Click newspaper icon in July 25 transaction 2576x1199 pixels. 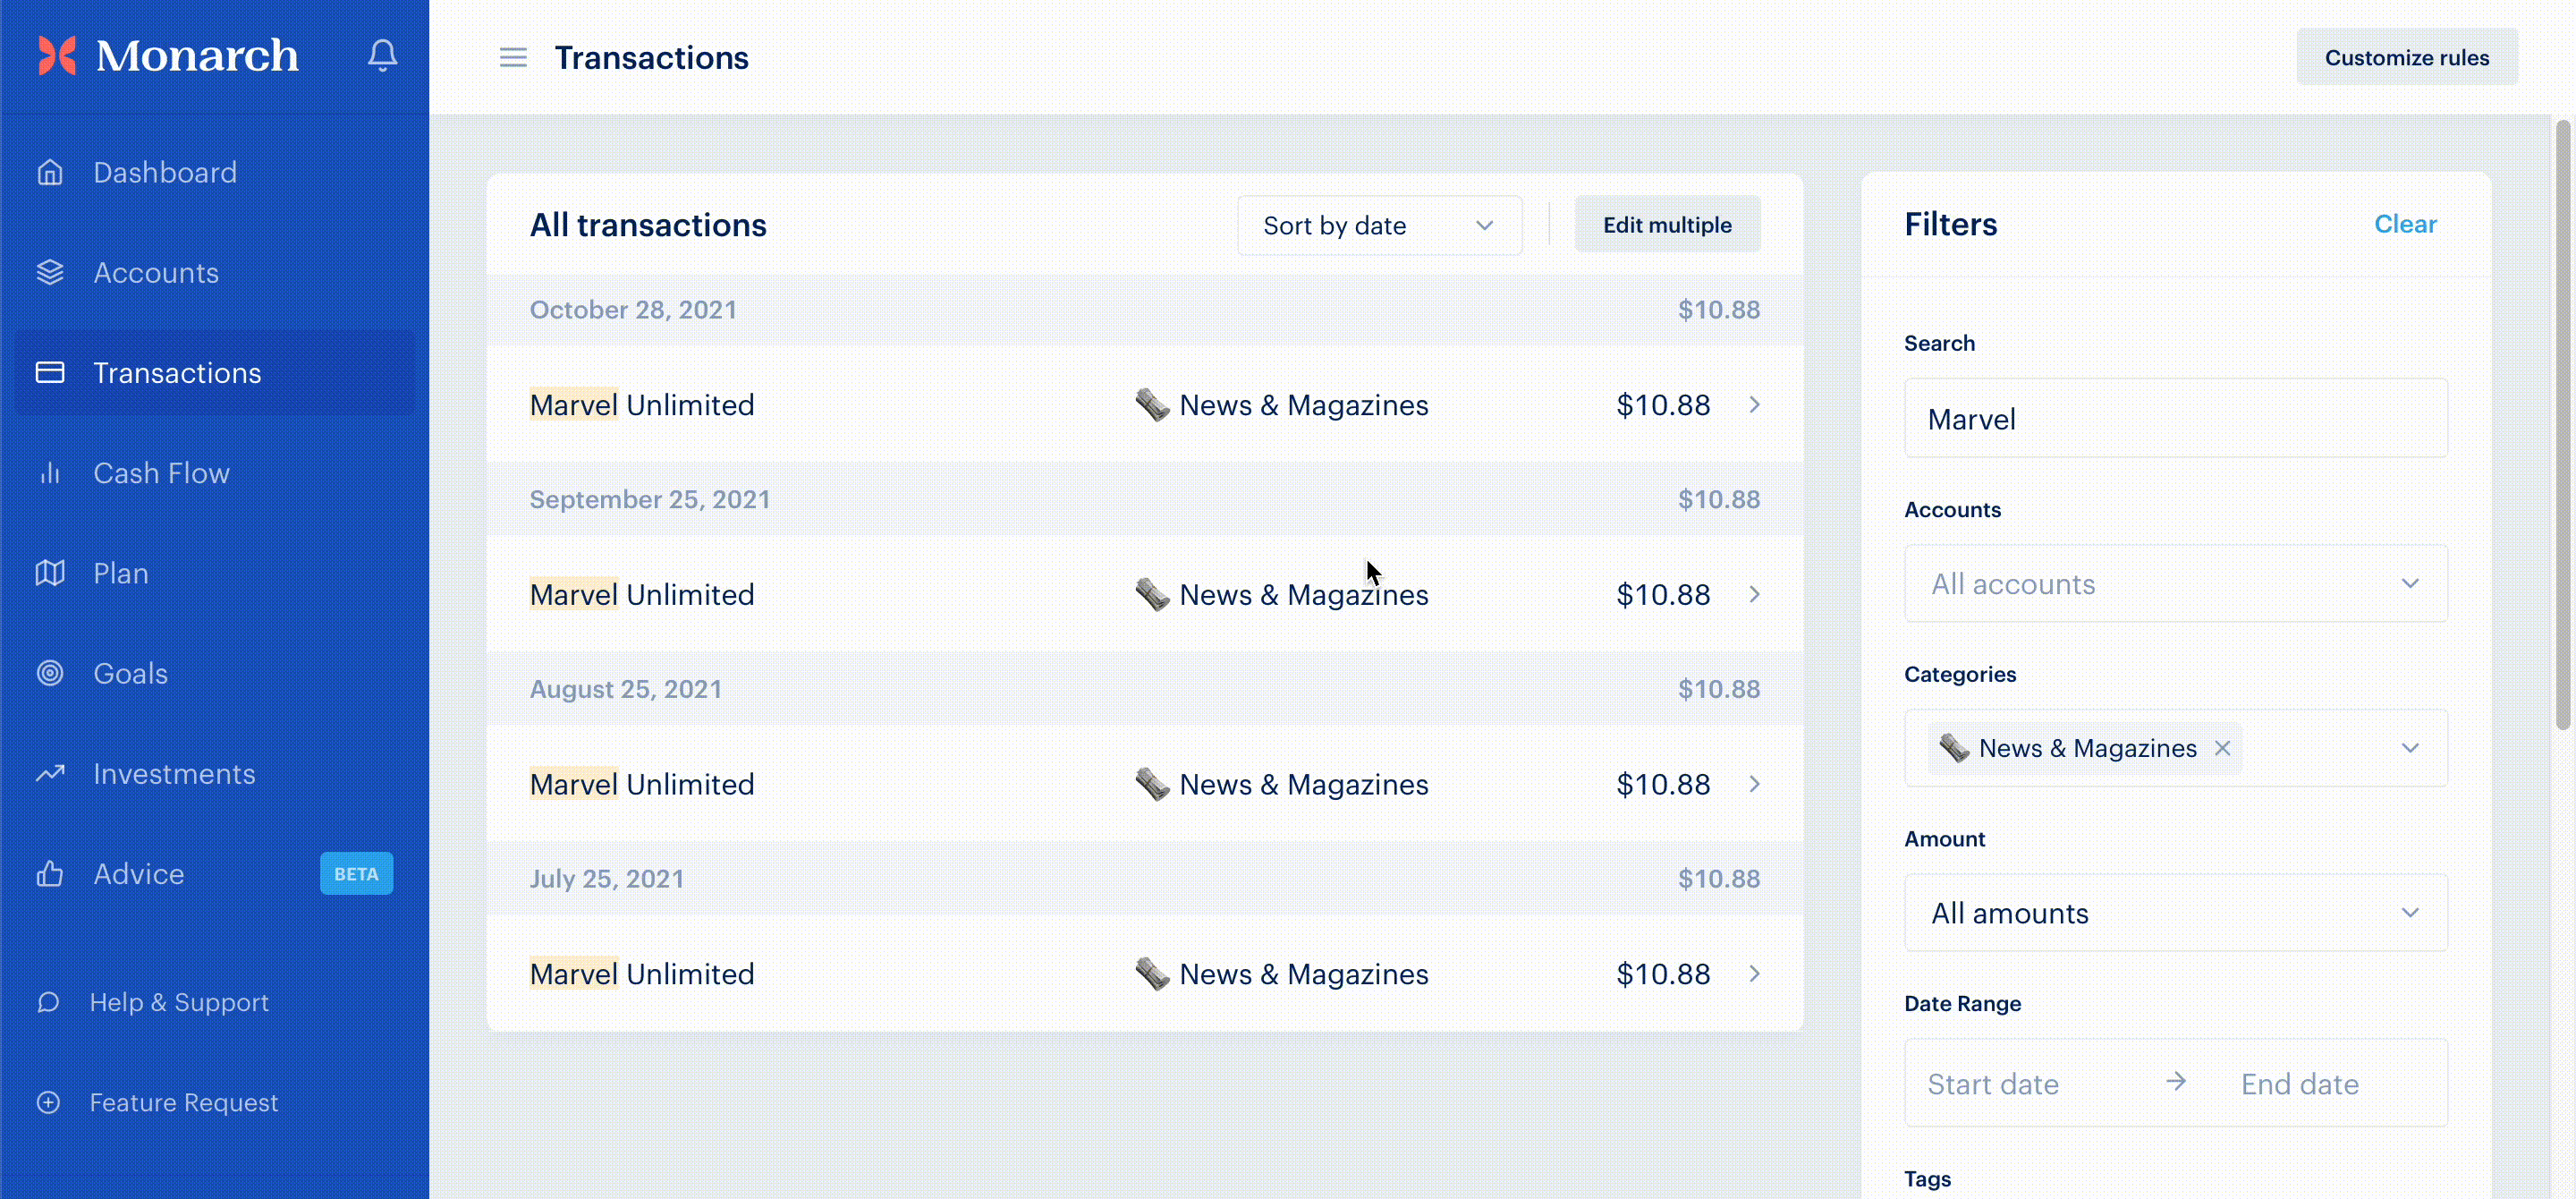pos(1152,973)
